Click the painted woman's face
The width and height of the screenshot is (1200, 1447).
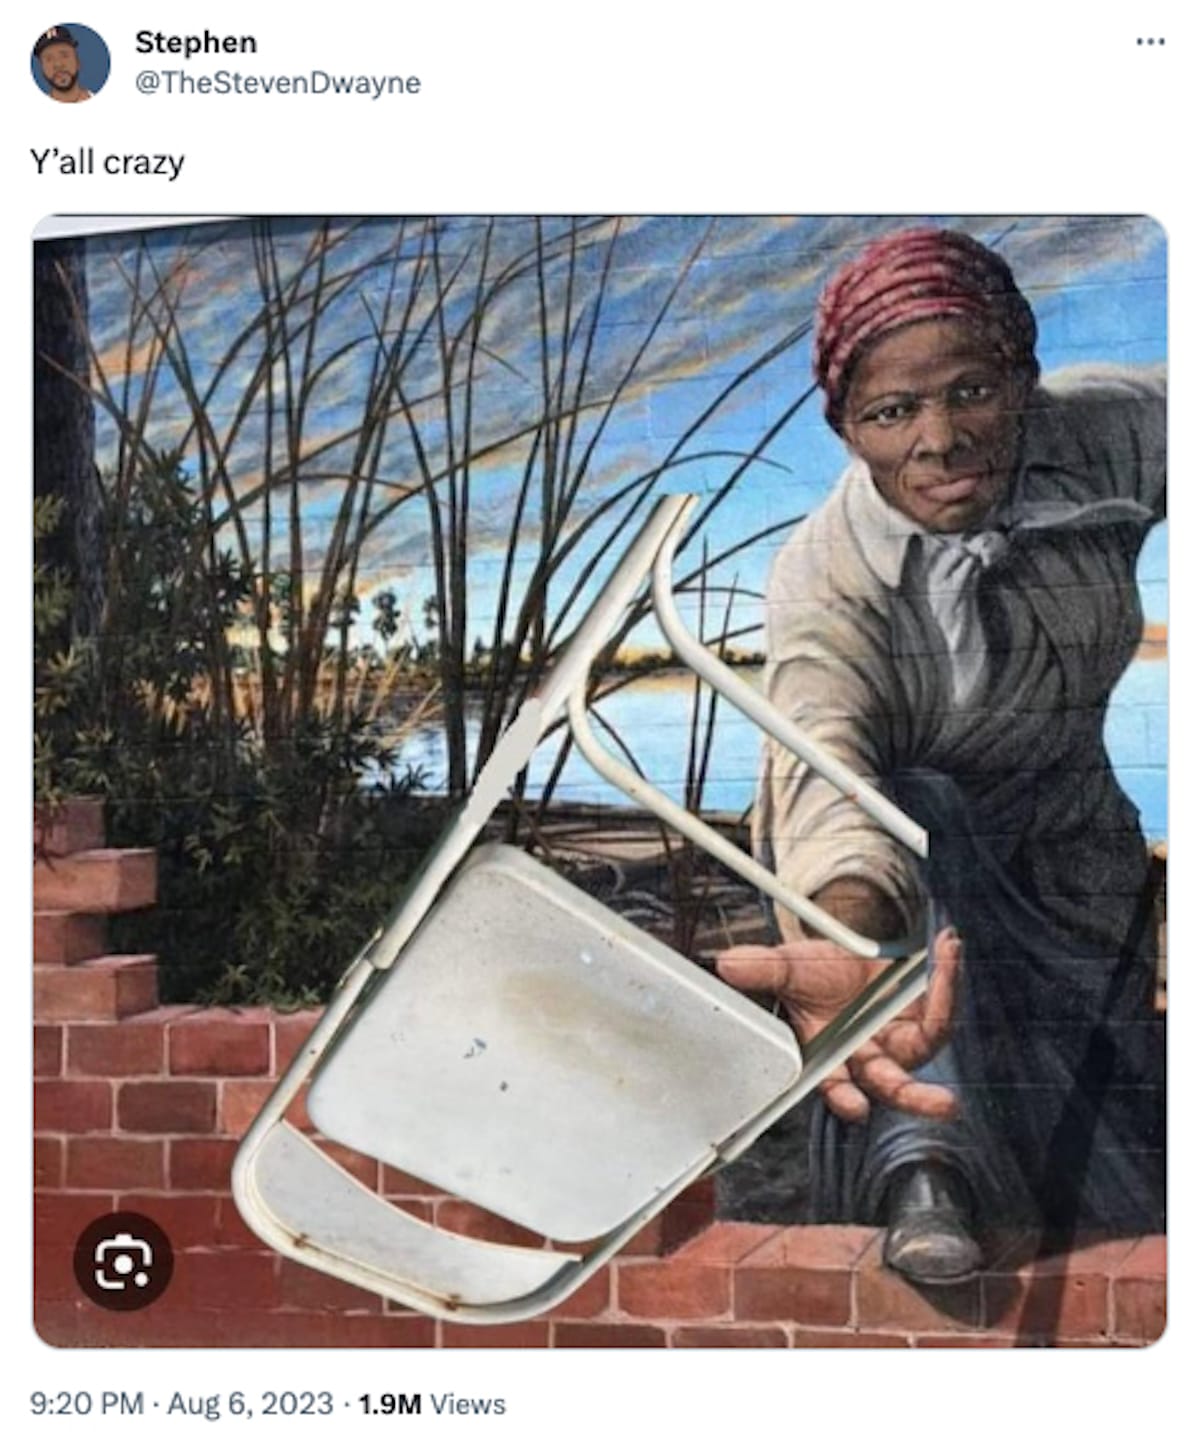(935, 430)
